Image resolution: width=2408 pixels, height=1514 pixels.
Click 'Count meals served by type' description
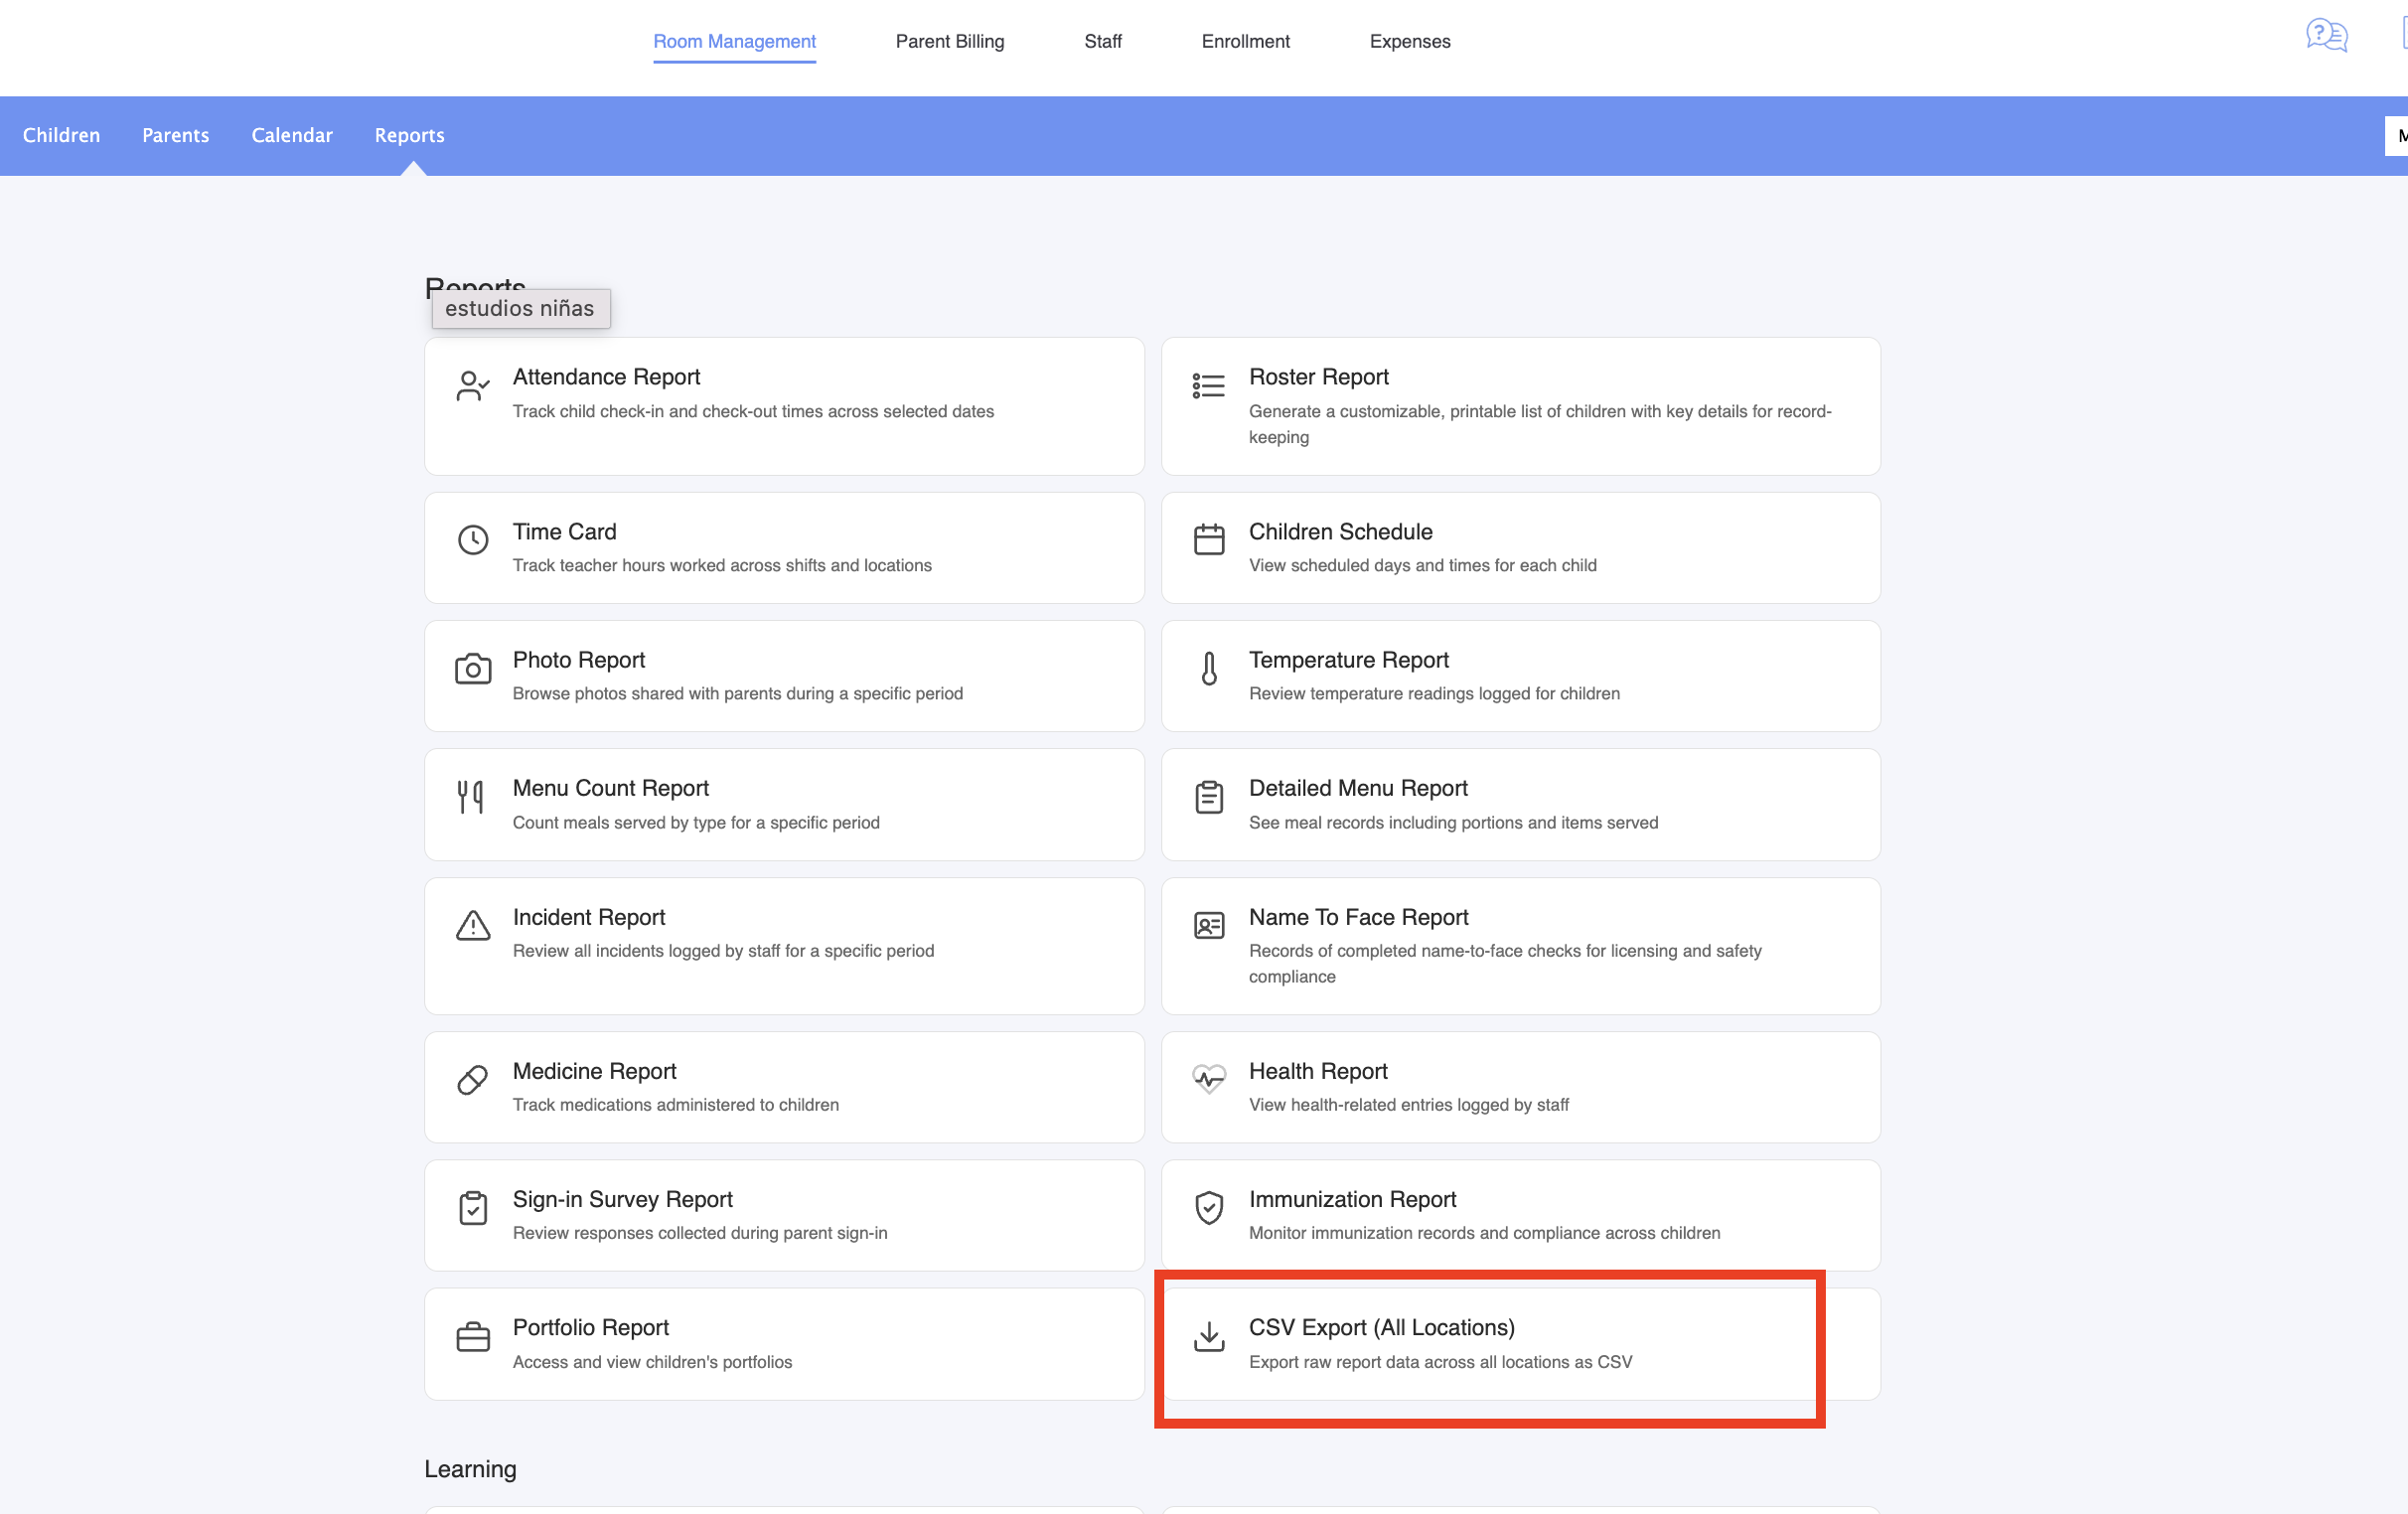point(696,823)
